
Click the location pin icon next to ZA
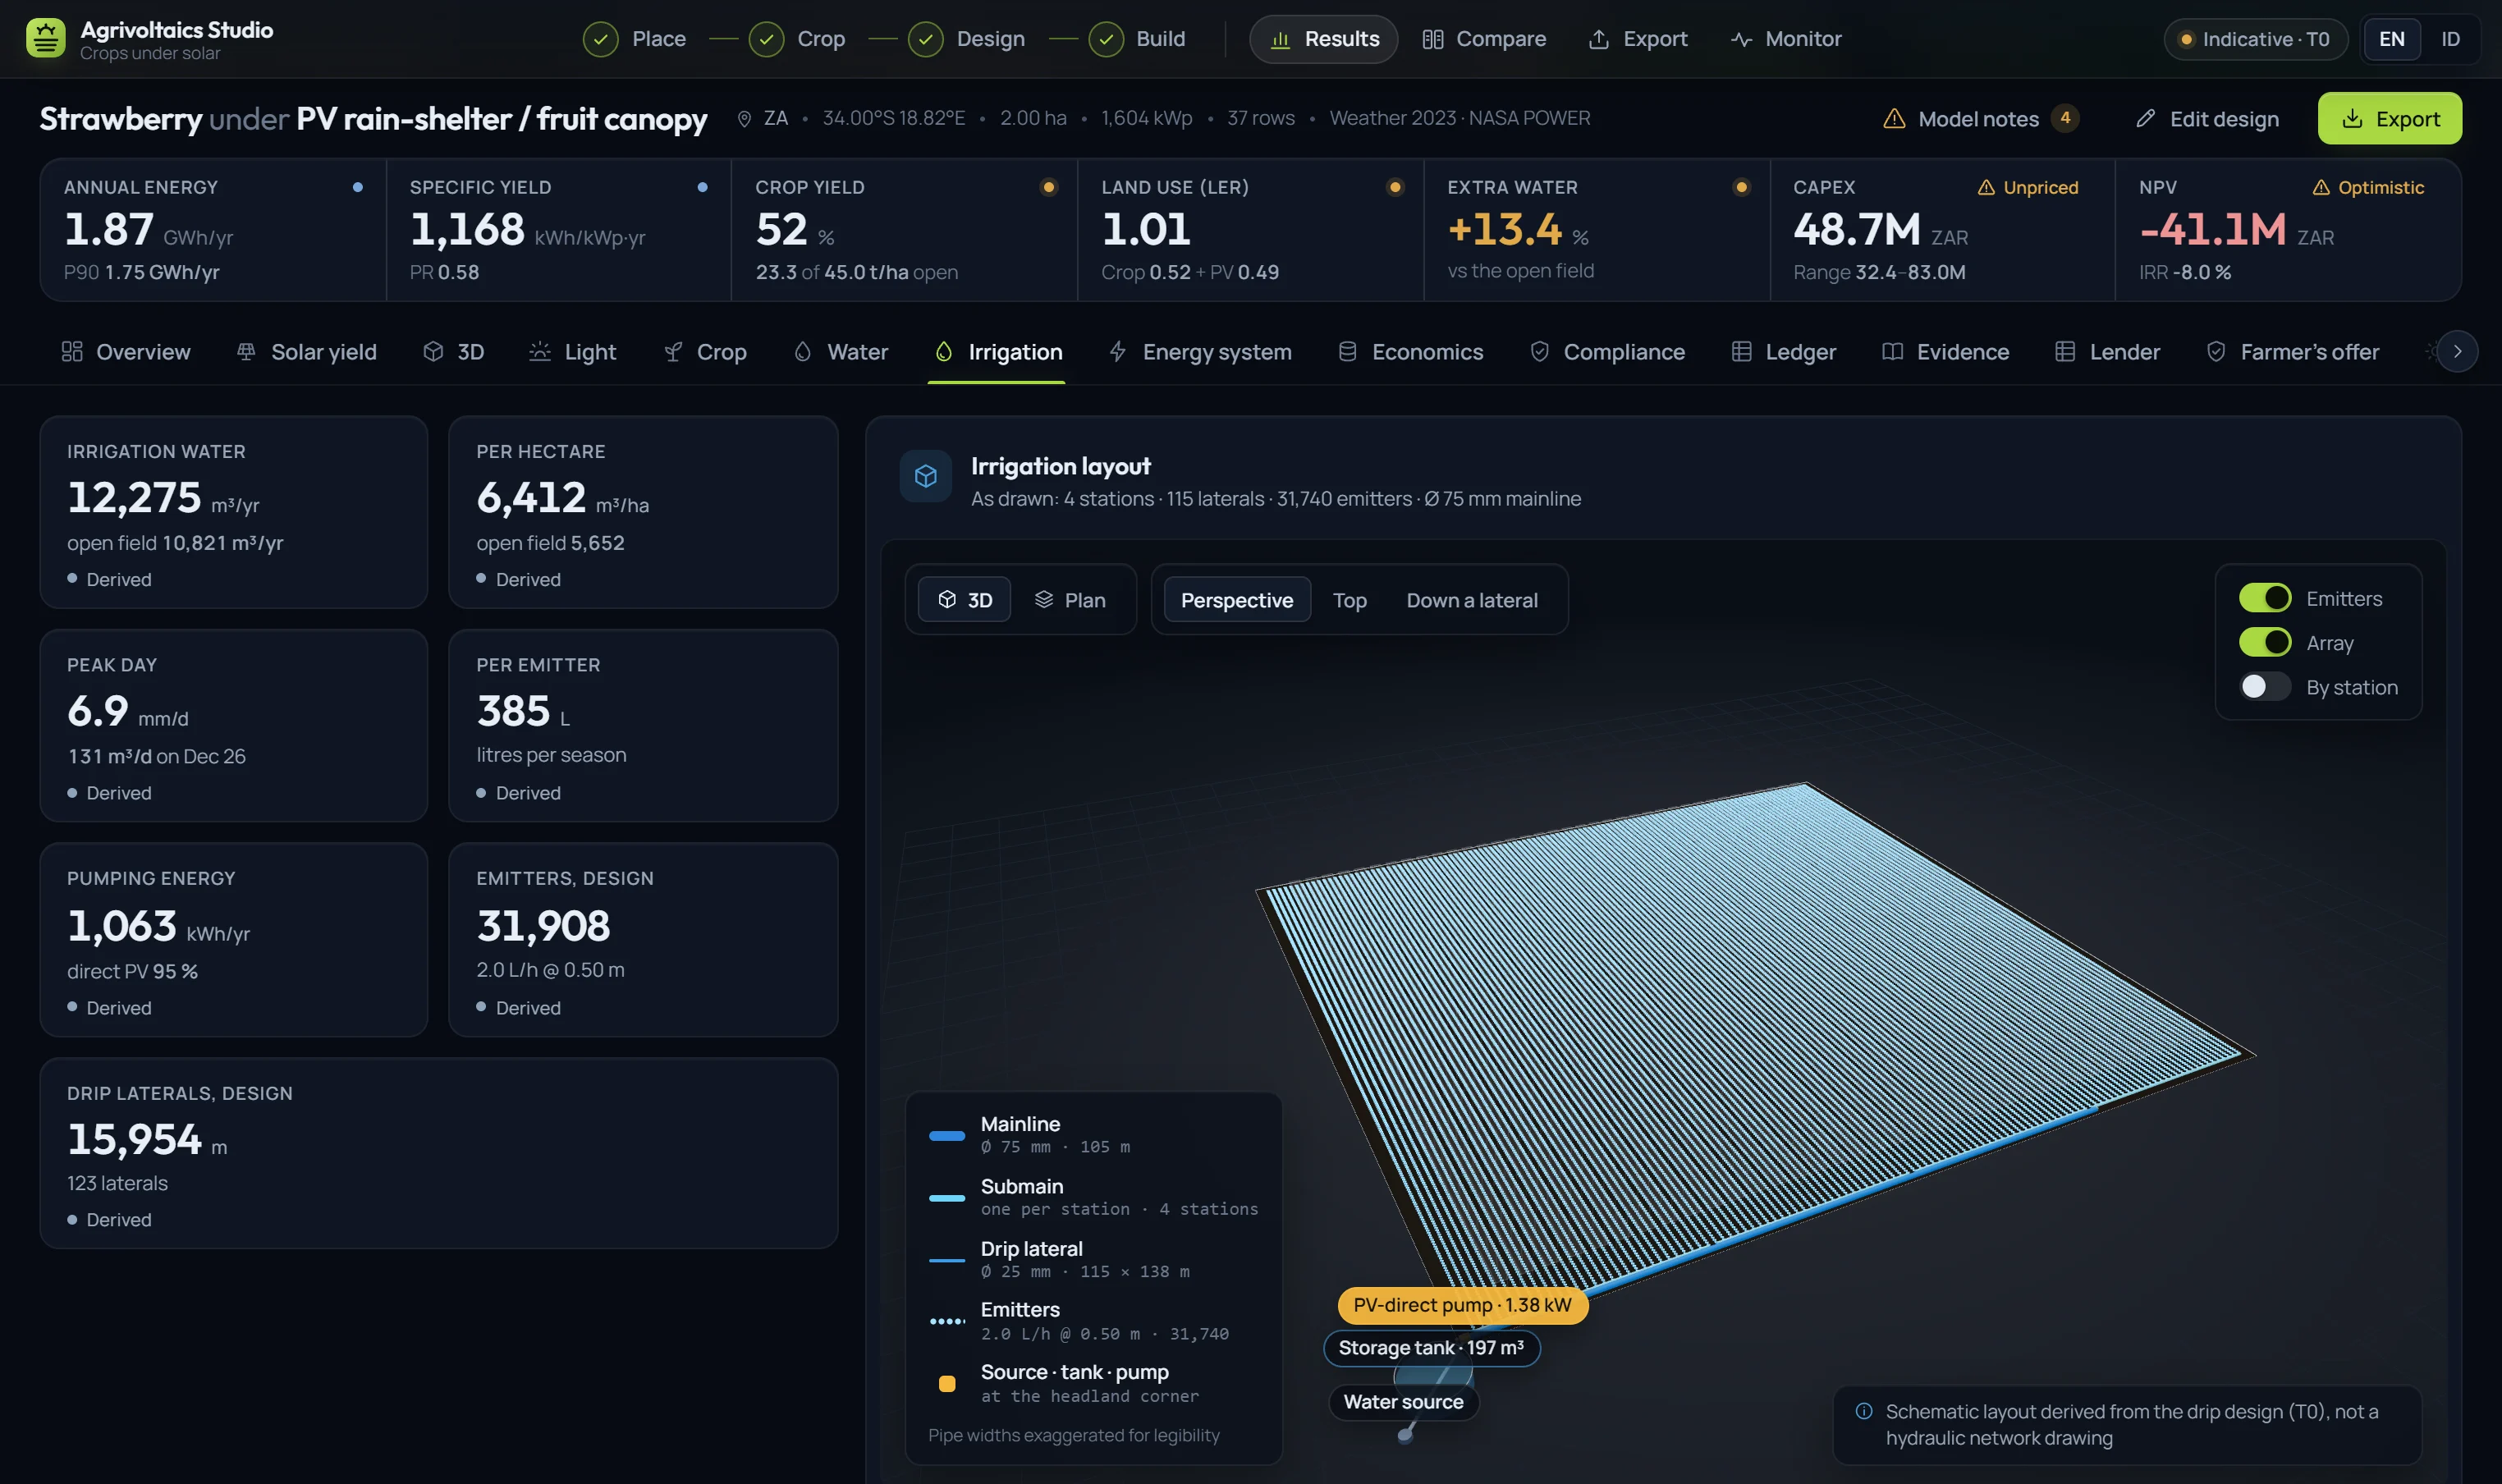[744, 119]
